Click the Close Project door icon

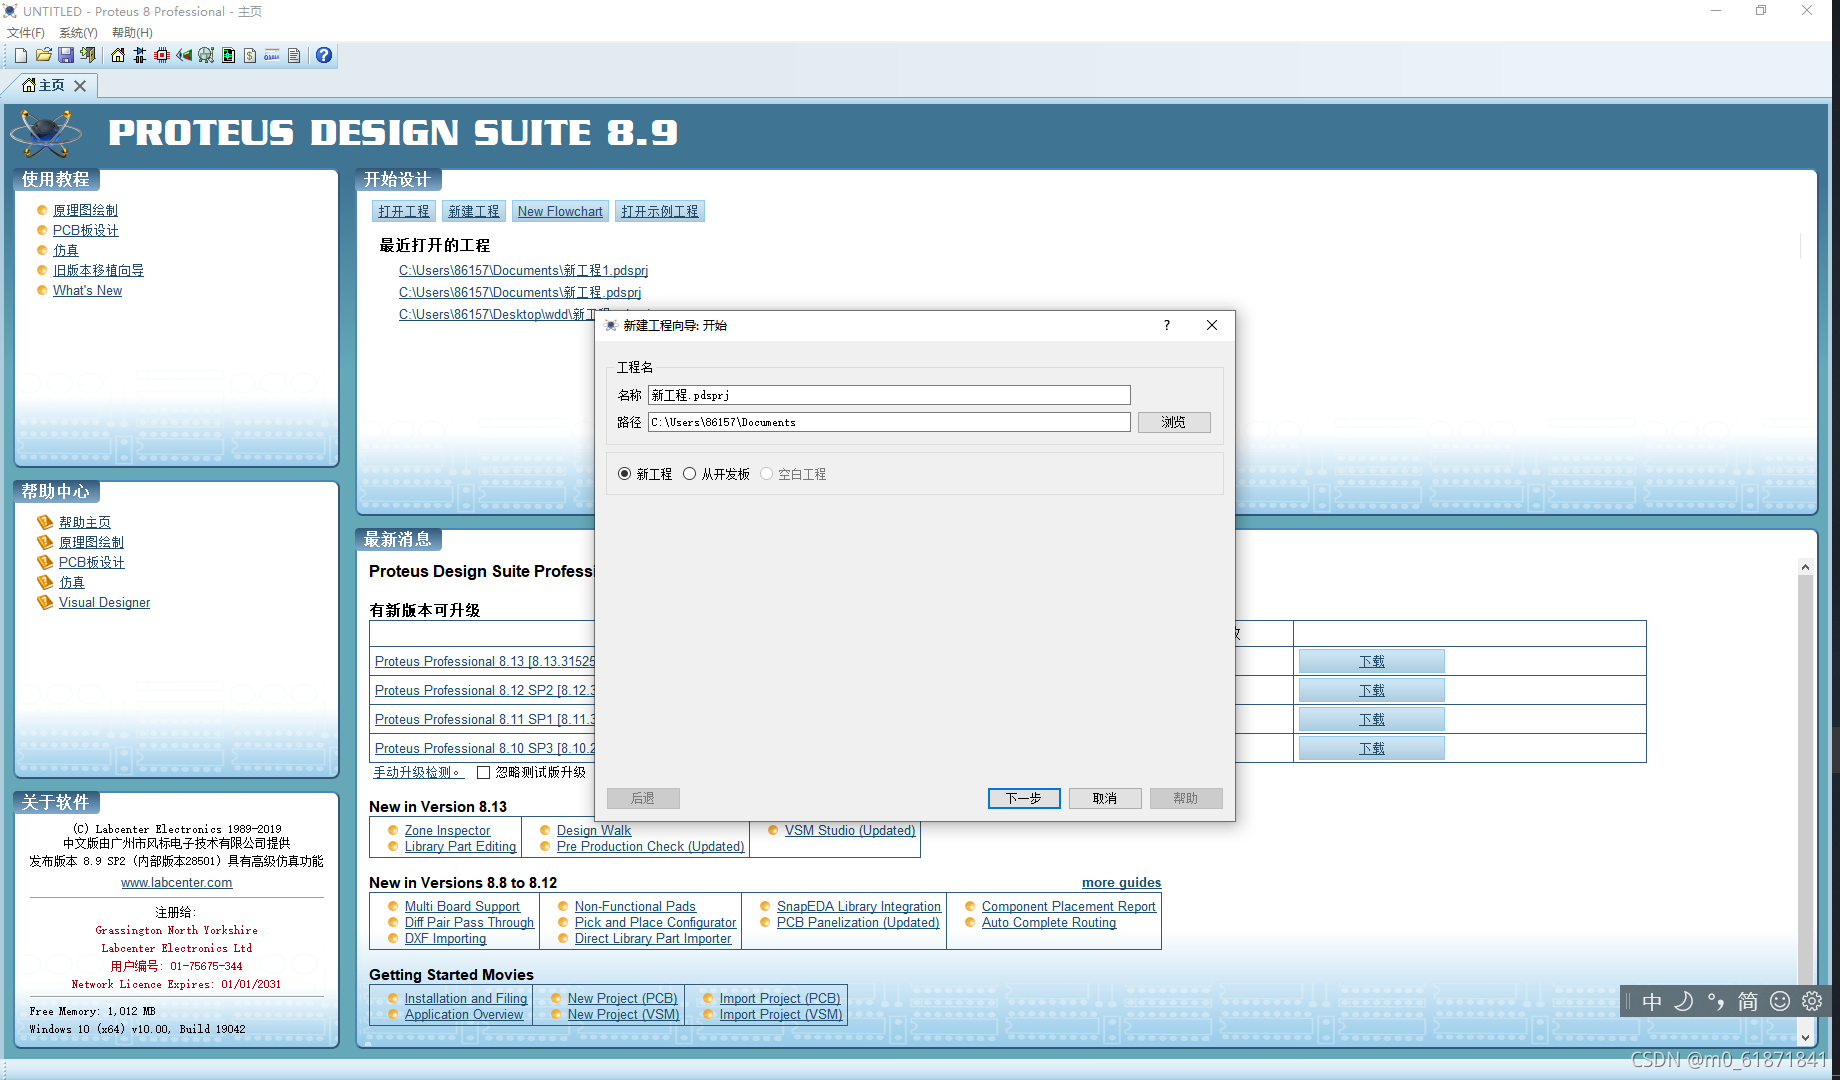pos(88,56)
